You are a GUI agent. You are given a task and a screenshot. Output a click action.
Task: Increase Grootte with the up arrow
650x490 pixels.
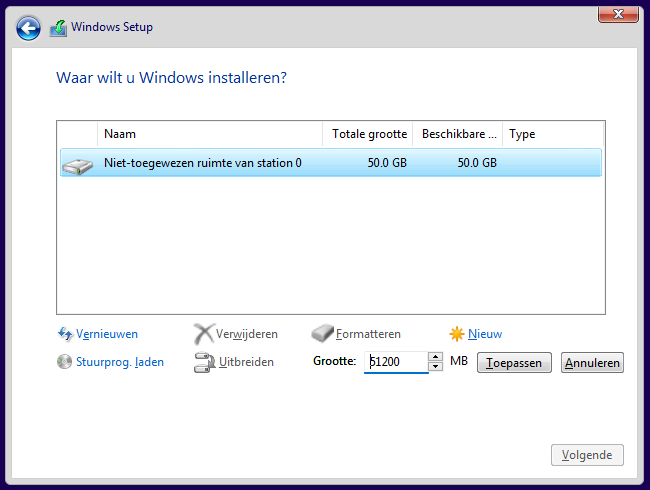(x=435, y=357)
